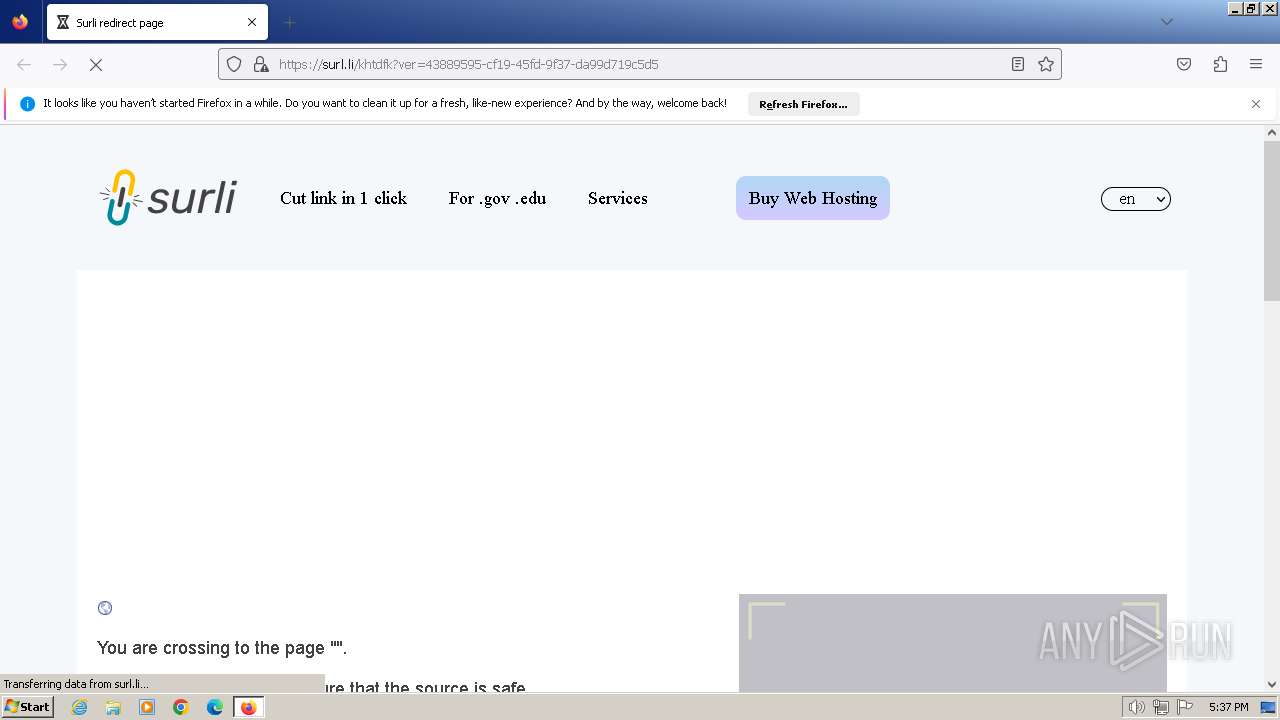The width and height of the screenshot is (1280, 720).
Task: Click 'Transferring data from surl.li' status text
Action: click(76, 684)
